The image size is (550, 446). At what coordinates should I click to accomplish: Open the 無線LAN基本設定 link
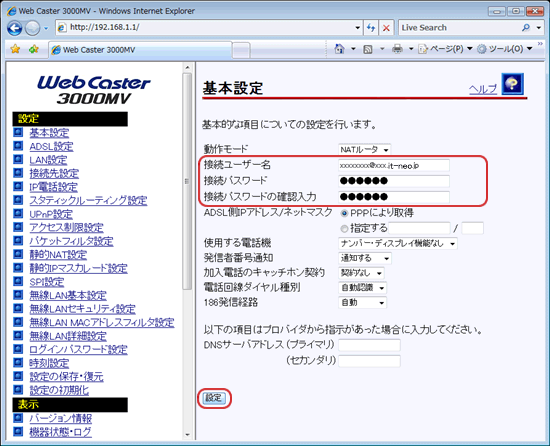[x=68, y=295]
